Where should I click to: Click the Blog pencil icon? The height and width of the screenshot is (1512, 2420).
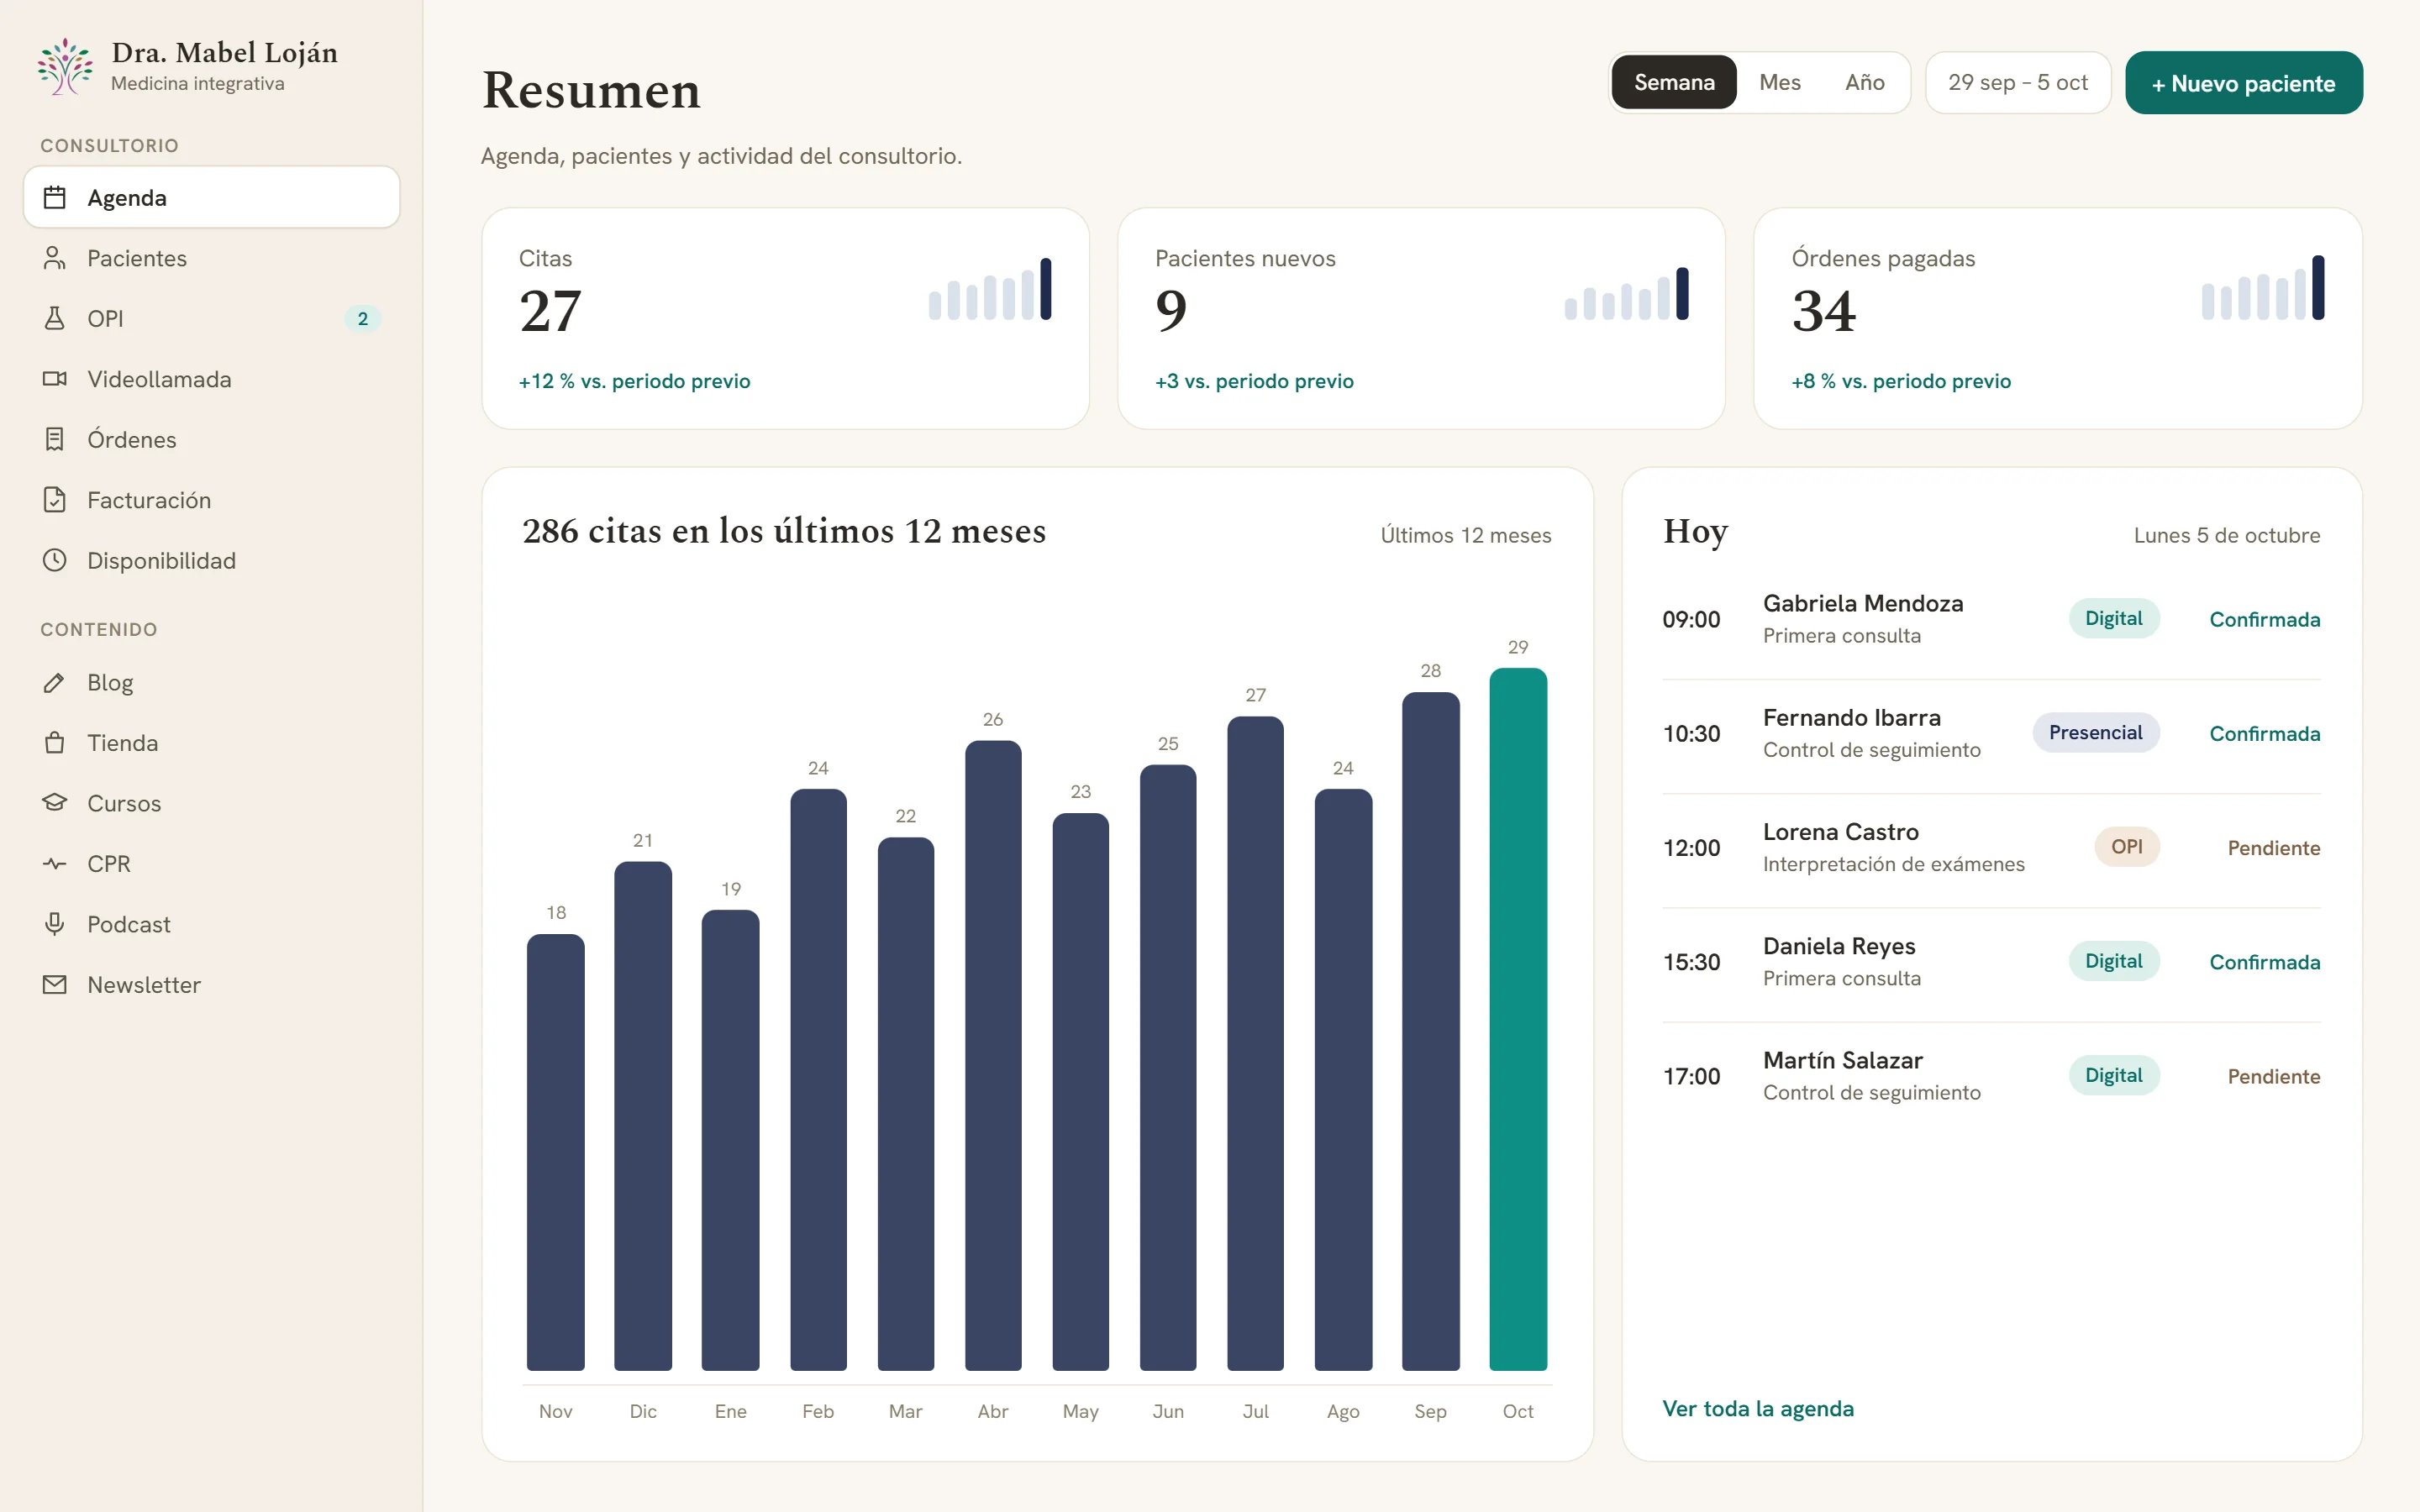[x=55, y=682]
